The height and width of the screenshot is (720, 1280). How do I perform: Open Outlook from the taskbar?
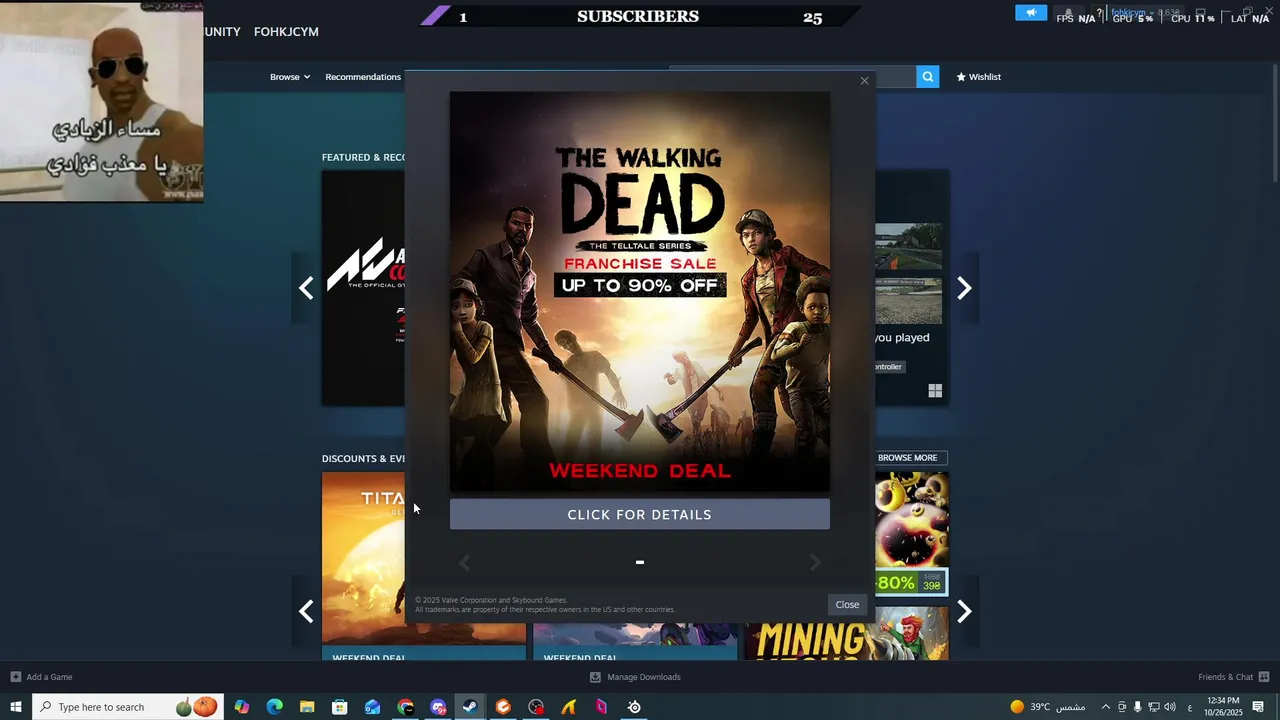tap(372, 707)
